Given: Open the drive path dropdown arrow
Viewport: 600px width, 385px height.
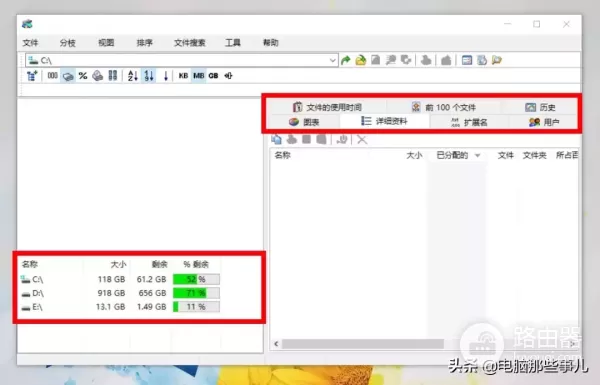Looking at the screenshot, I should [333, 60].
